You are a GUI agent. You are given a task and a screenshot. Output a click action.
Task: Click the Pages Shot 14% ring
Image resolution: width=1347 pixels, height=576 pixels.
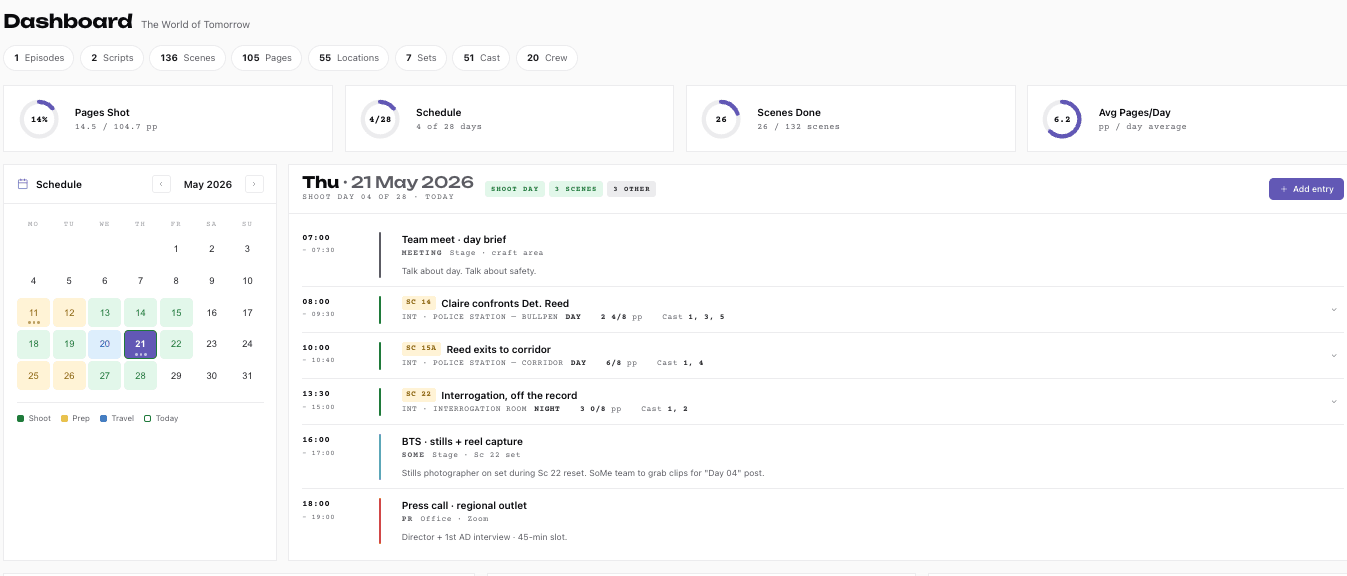39,119
